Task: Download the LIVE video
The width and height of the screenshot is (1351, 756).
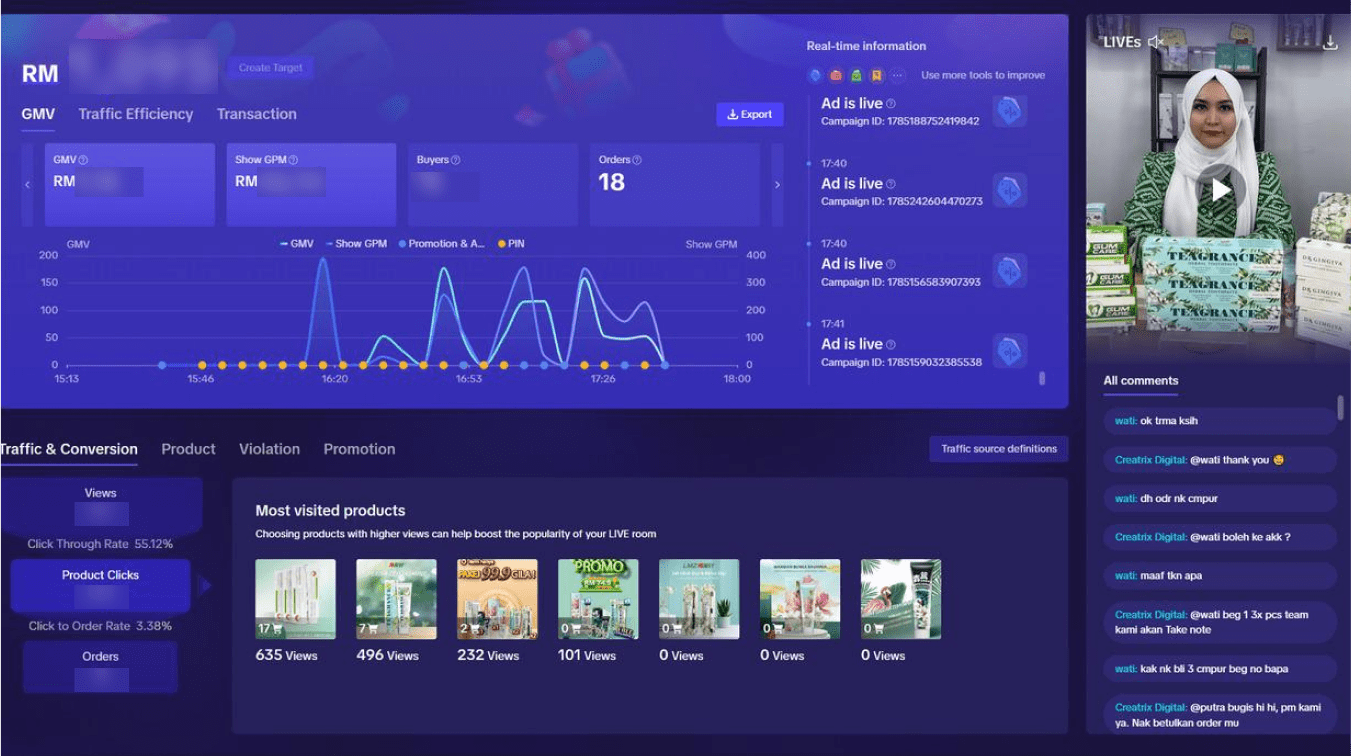Action: click(x=1329, y=43)
